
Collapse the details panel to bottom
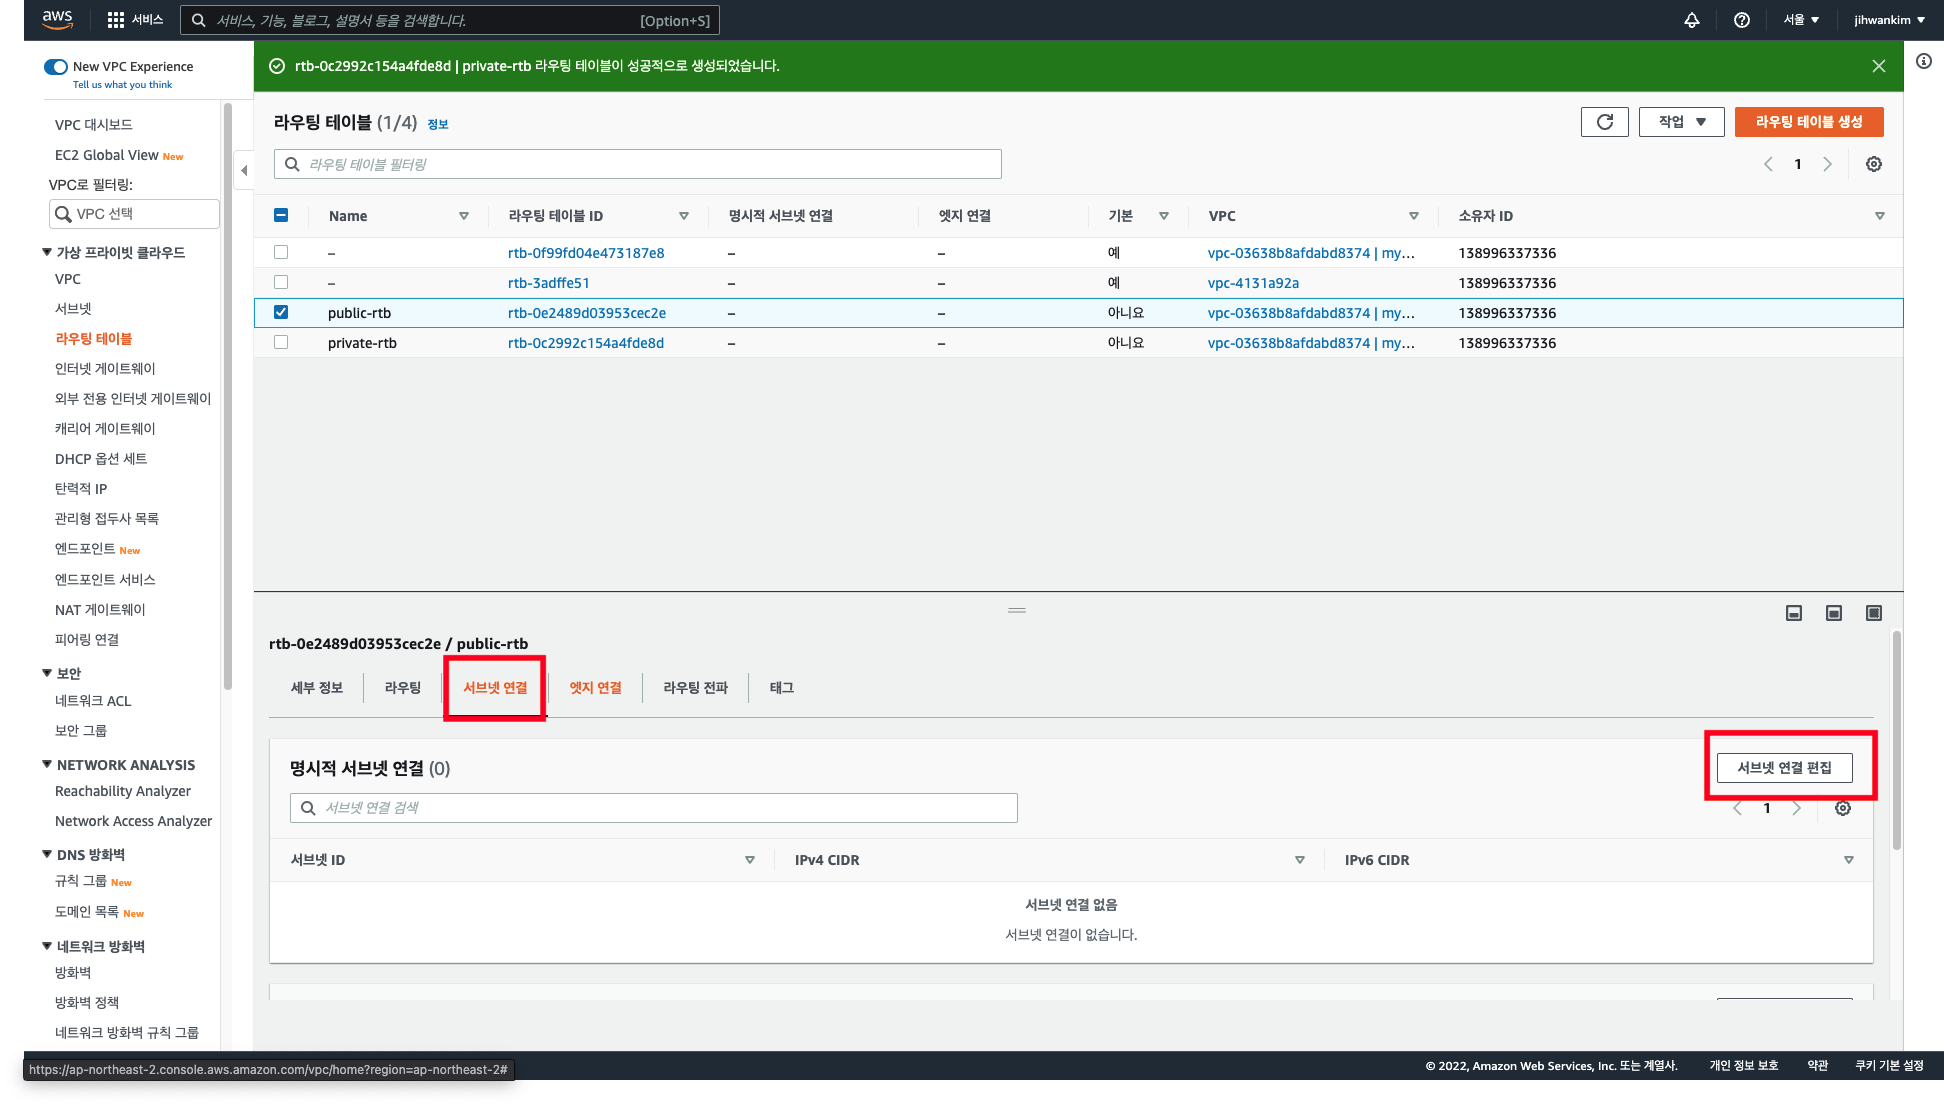1793,613
